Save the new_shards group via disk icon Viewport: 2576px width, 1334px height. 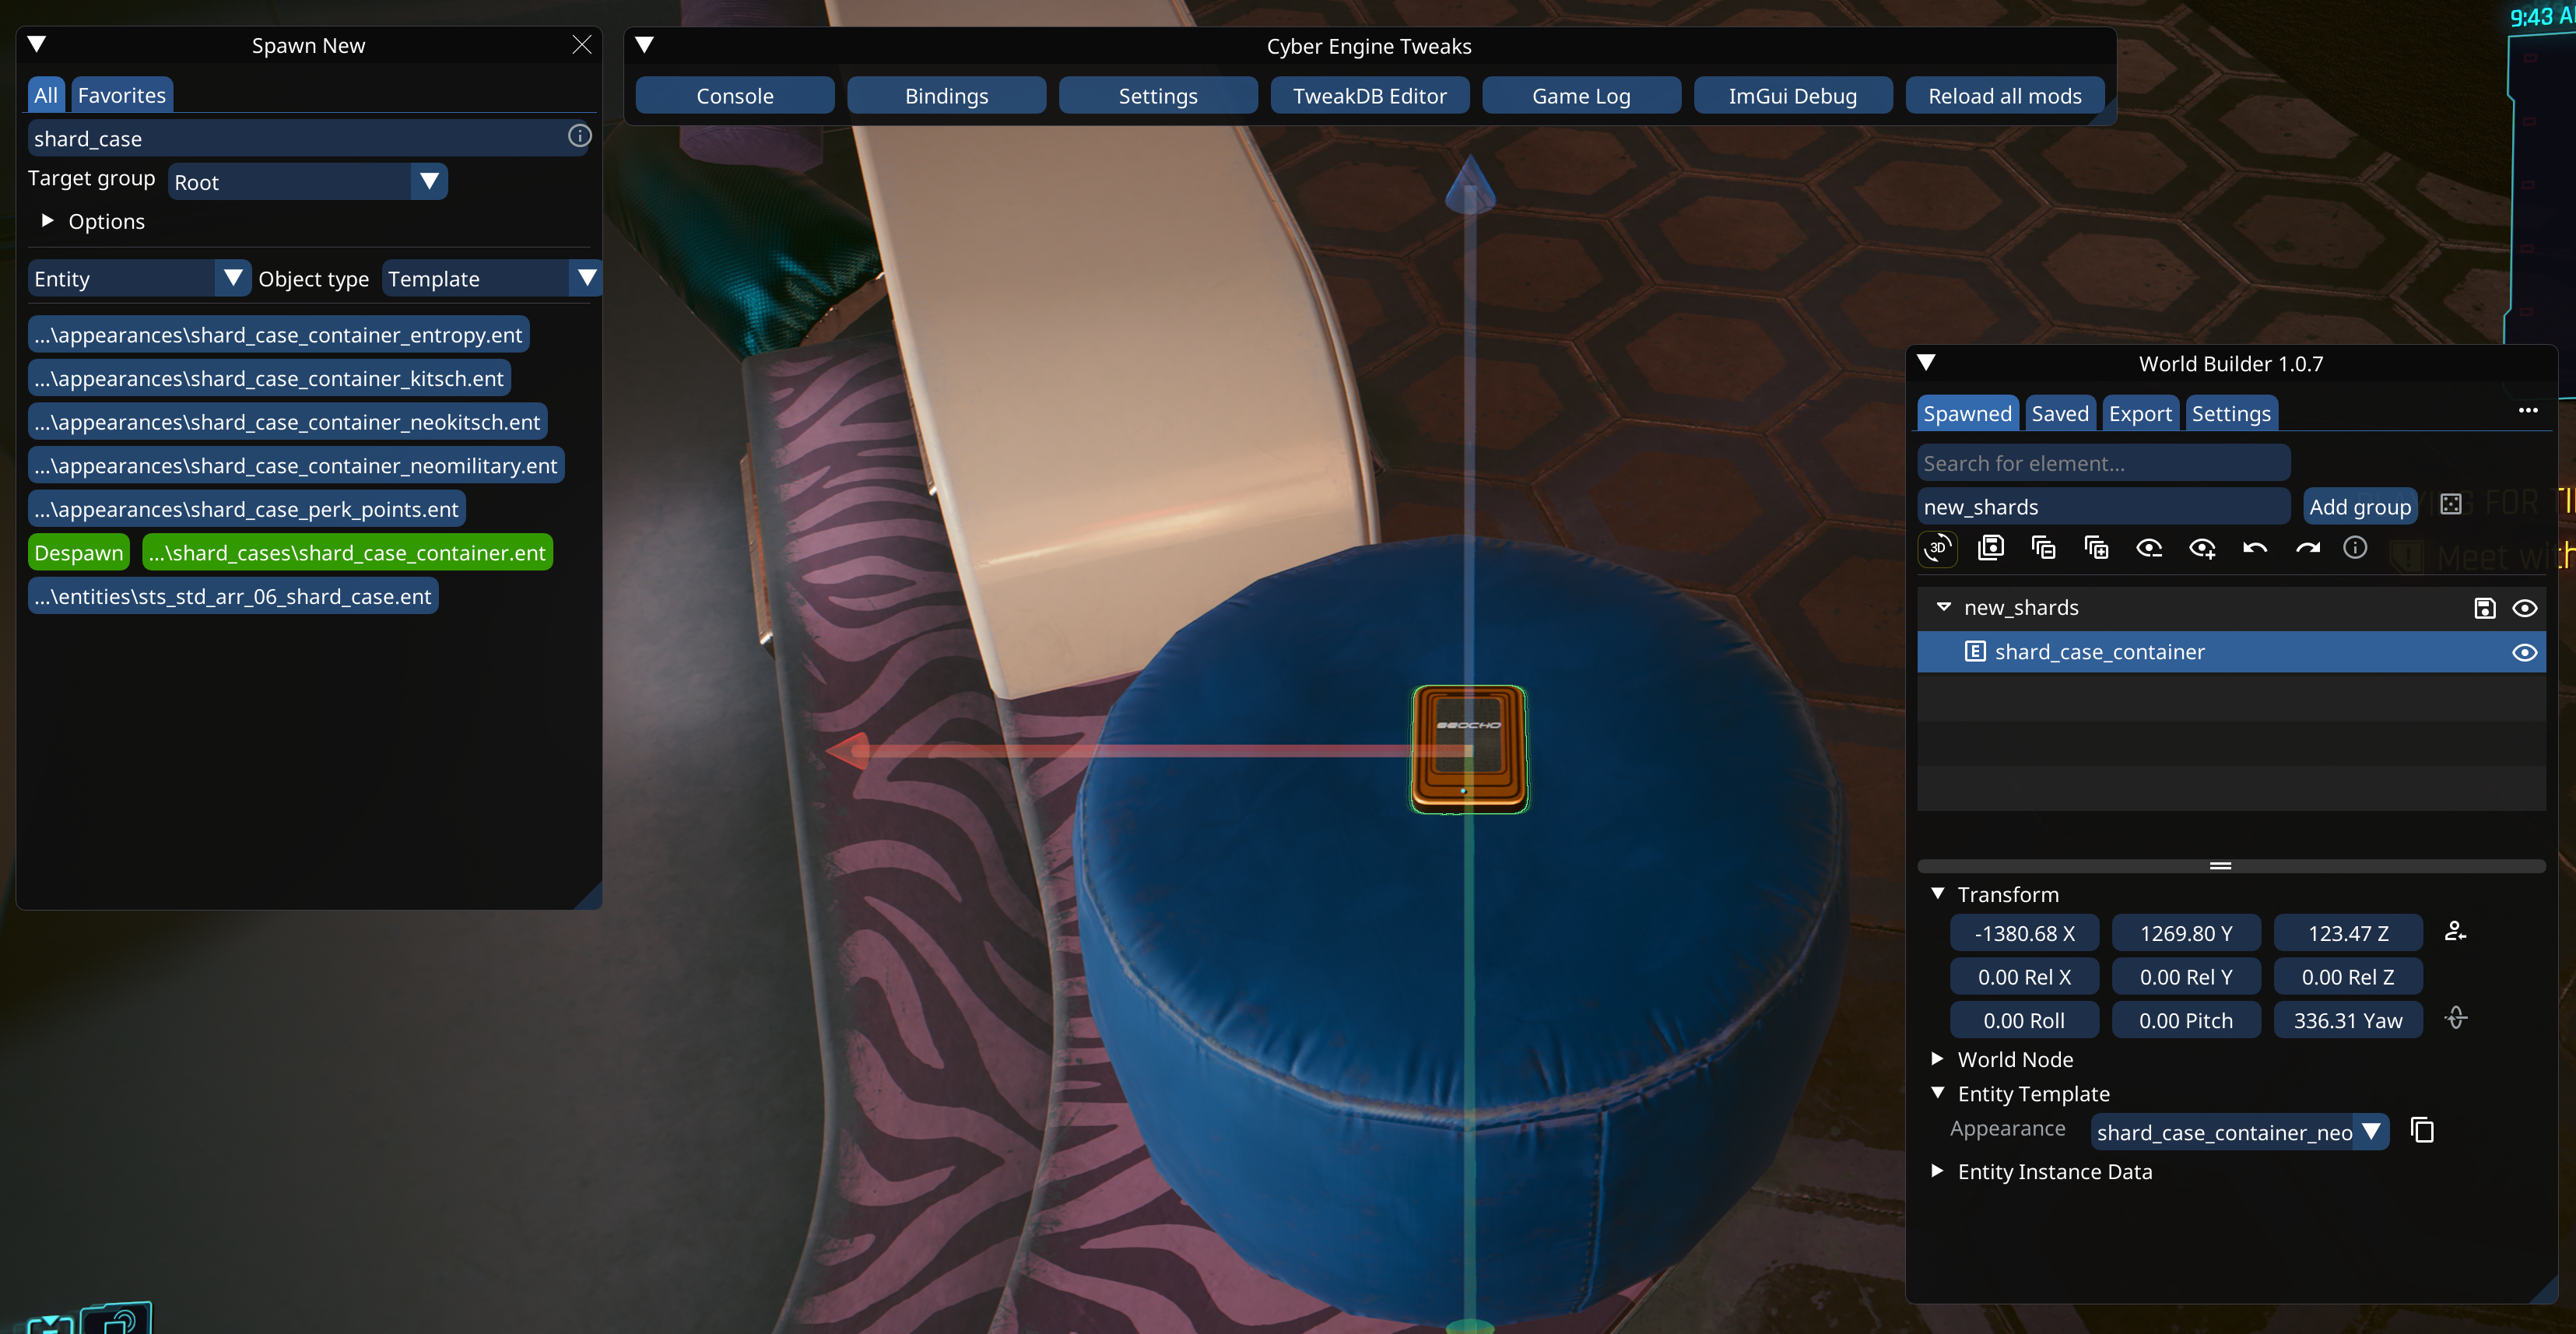click(2484, 608)
